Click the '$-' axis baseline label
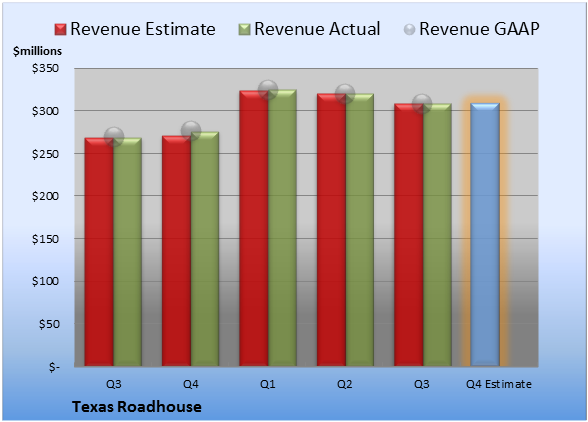The width and height of the screenshot is (588, 422). 54,367
